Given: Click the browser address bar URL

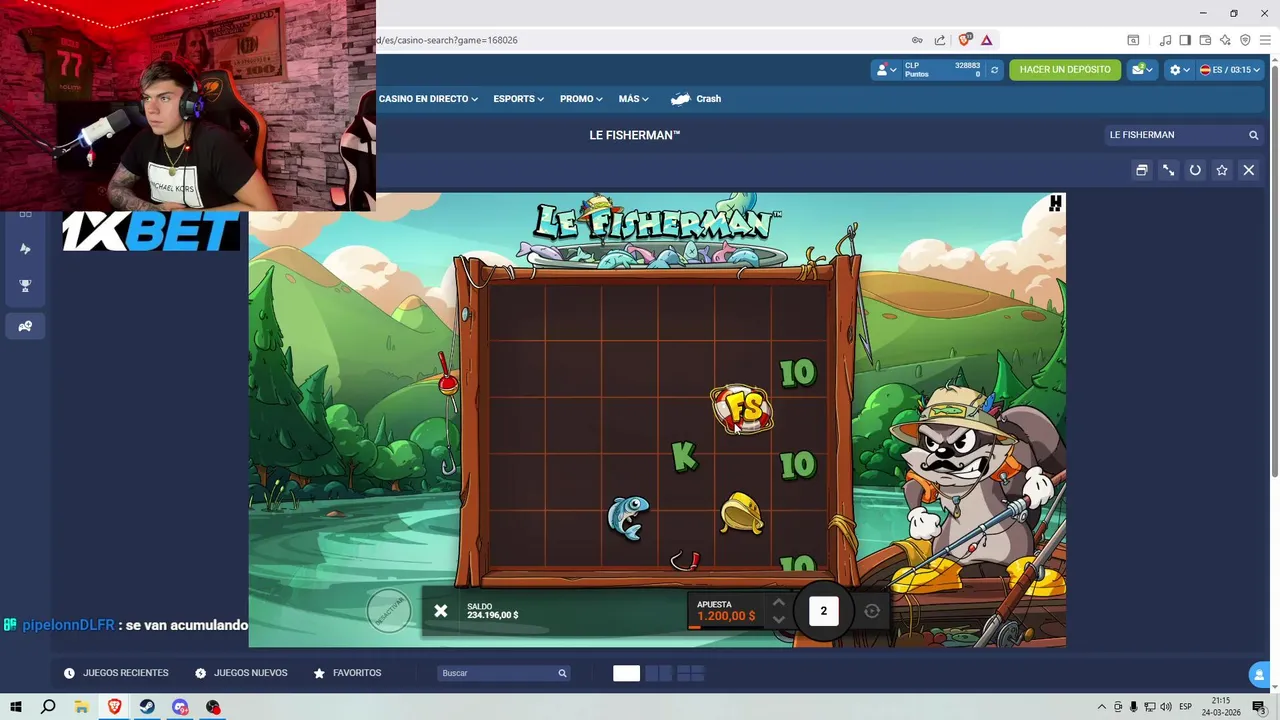Looking at the screenshot, I should [x=447, y=40].
